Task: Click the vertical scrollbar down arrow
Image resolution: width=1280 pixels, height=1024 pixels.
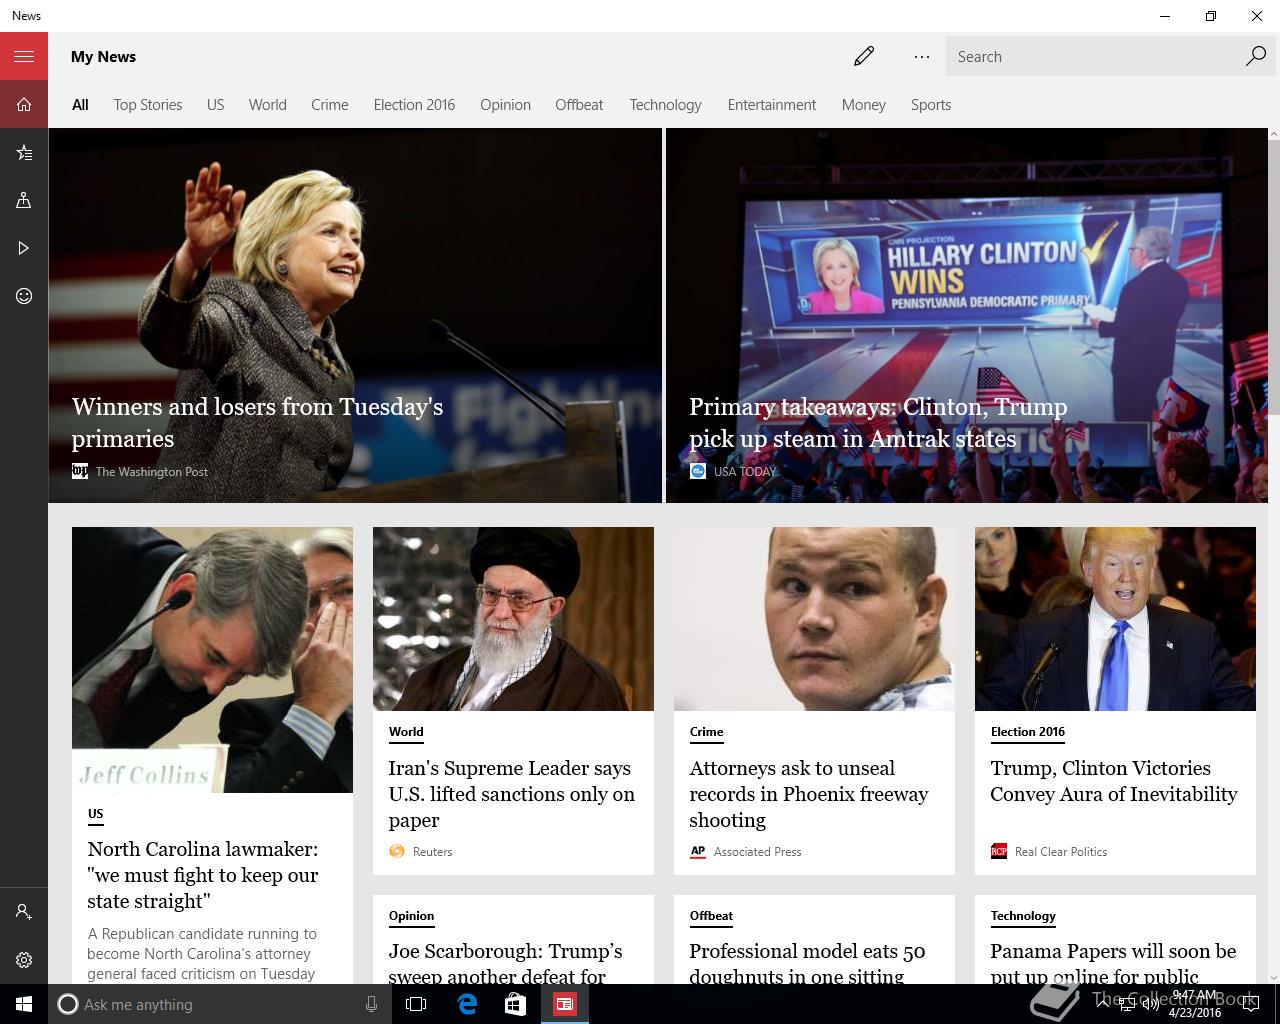Action: coord(1273,977)
